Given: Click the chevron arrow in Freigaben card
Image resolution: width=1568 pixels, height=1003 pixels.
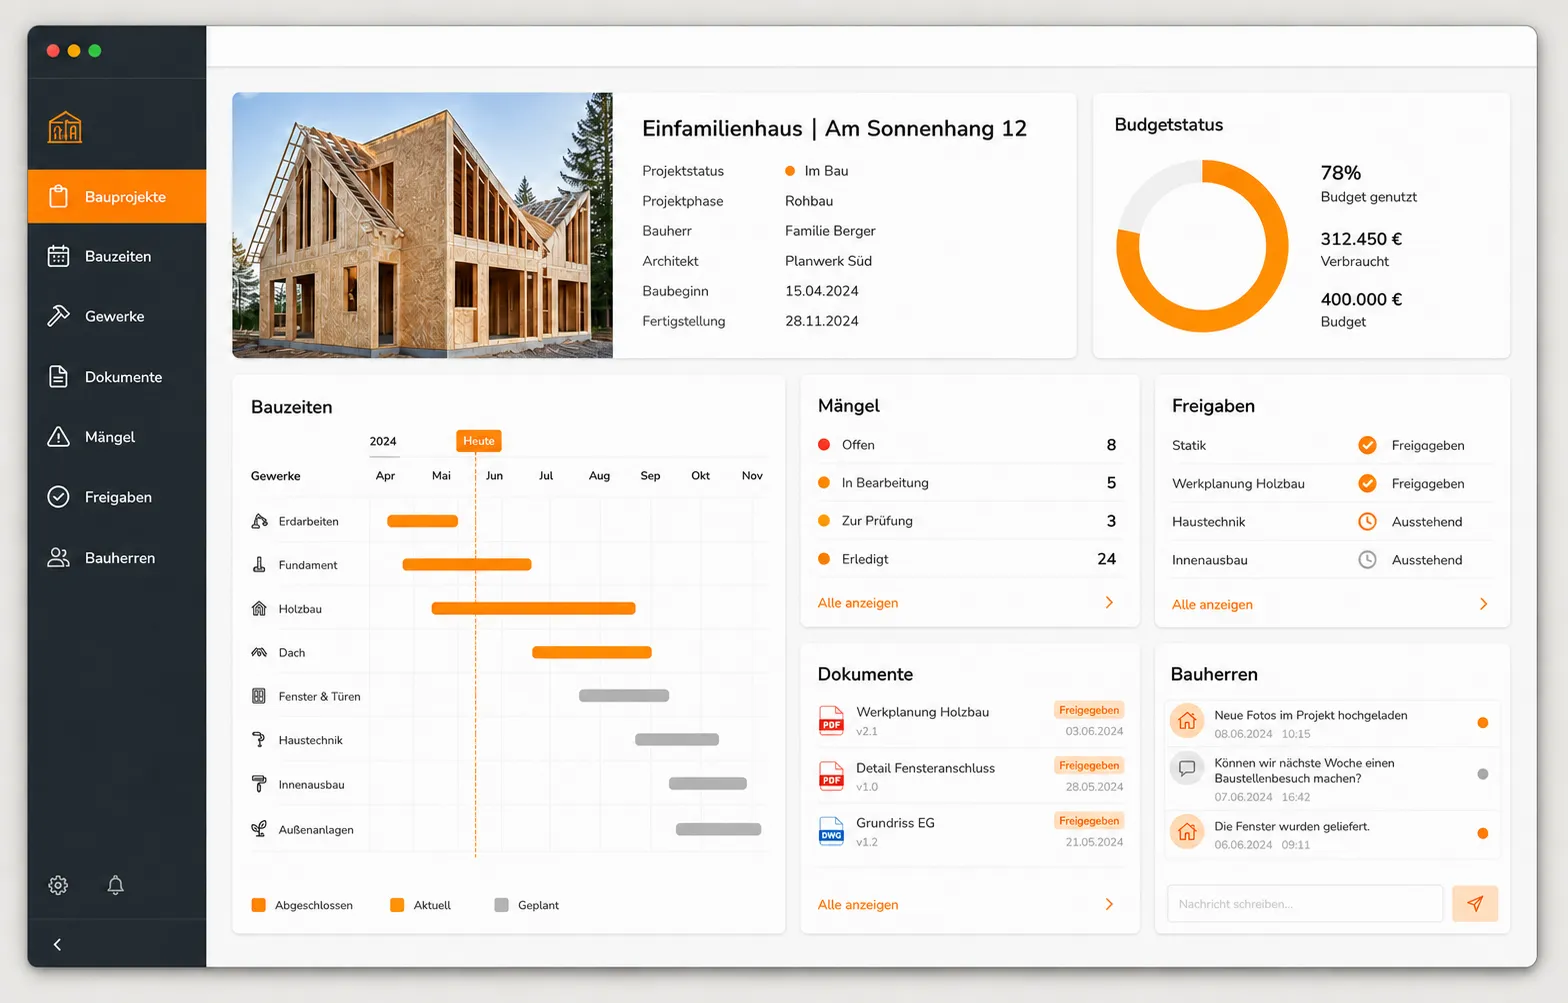Looking at the screenshot, I should tap(1483, 604).
